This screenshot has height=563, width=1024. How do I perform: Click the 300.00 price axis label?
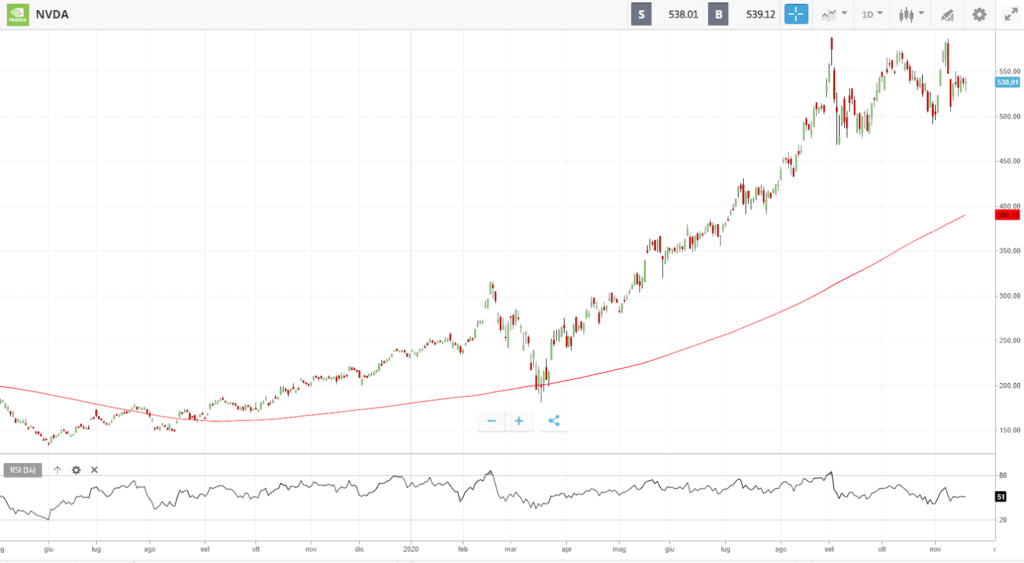point(1009,296)
